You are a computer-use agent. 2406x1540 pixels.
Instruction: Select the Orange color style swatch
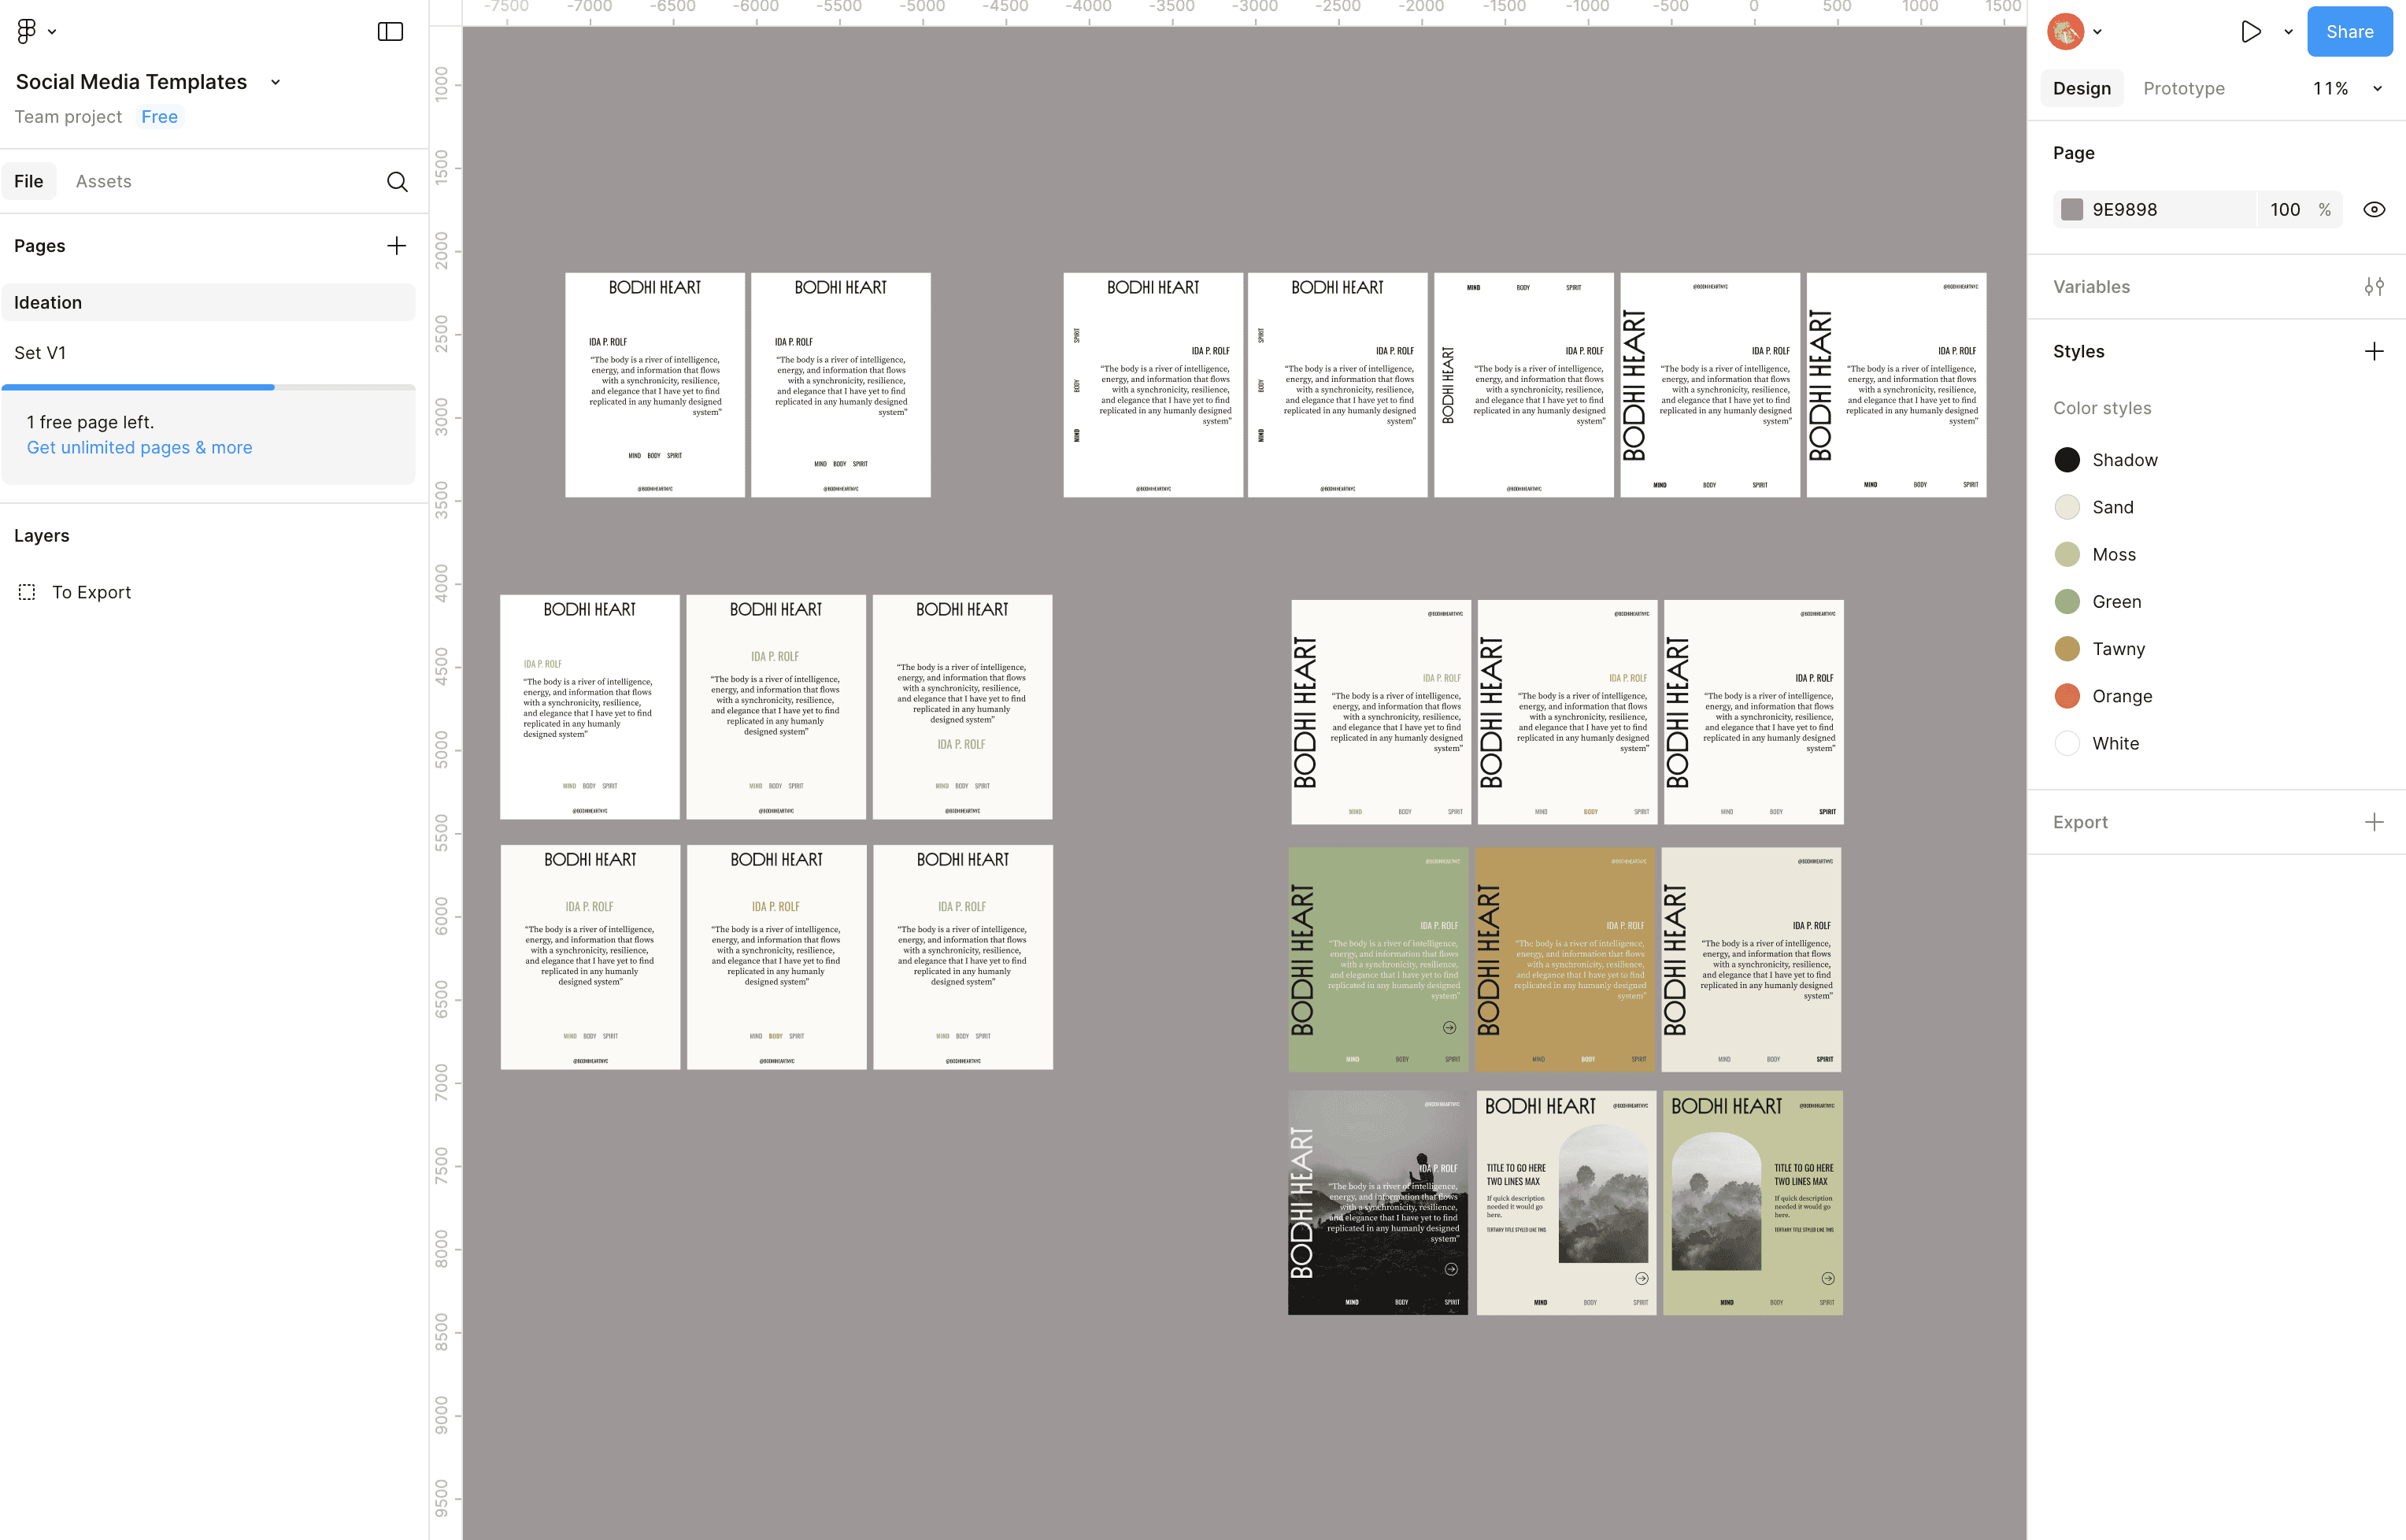(2067, 696)
